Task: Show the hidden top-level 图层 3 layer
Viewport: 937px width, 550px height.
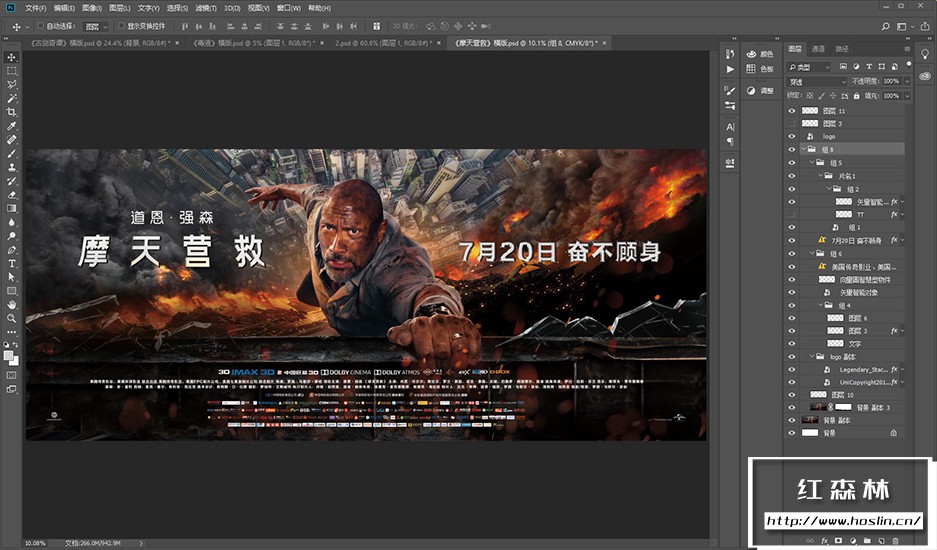Action: 792,124
